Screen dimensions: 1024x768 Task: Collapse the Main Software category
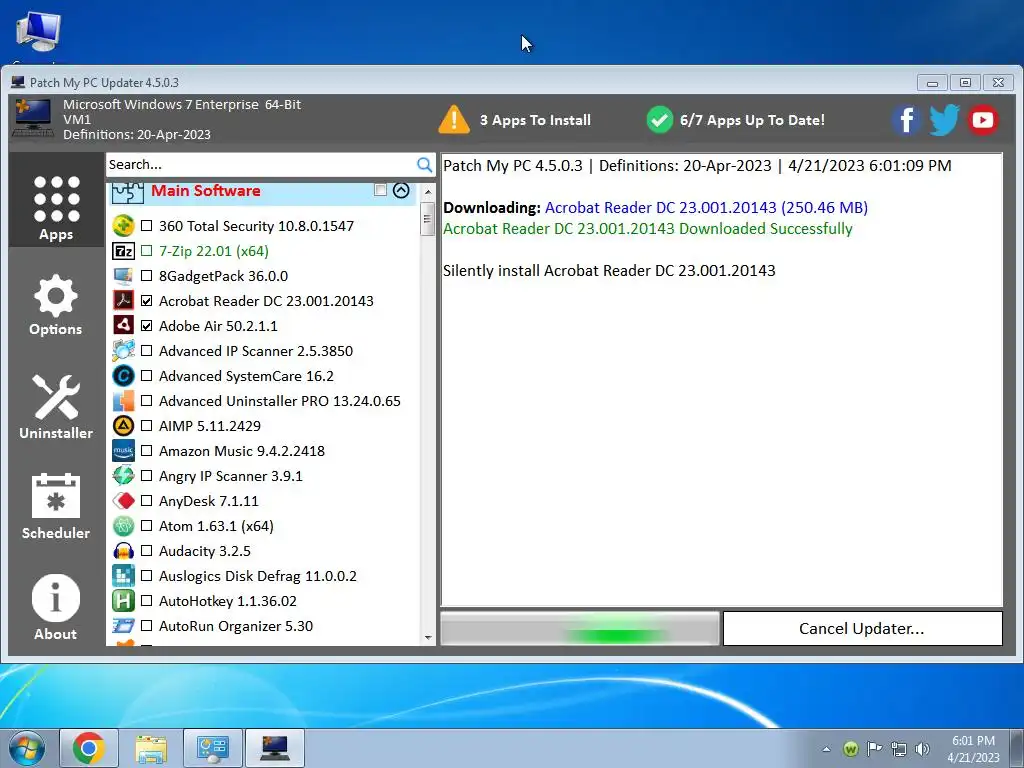point(401,190)
